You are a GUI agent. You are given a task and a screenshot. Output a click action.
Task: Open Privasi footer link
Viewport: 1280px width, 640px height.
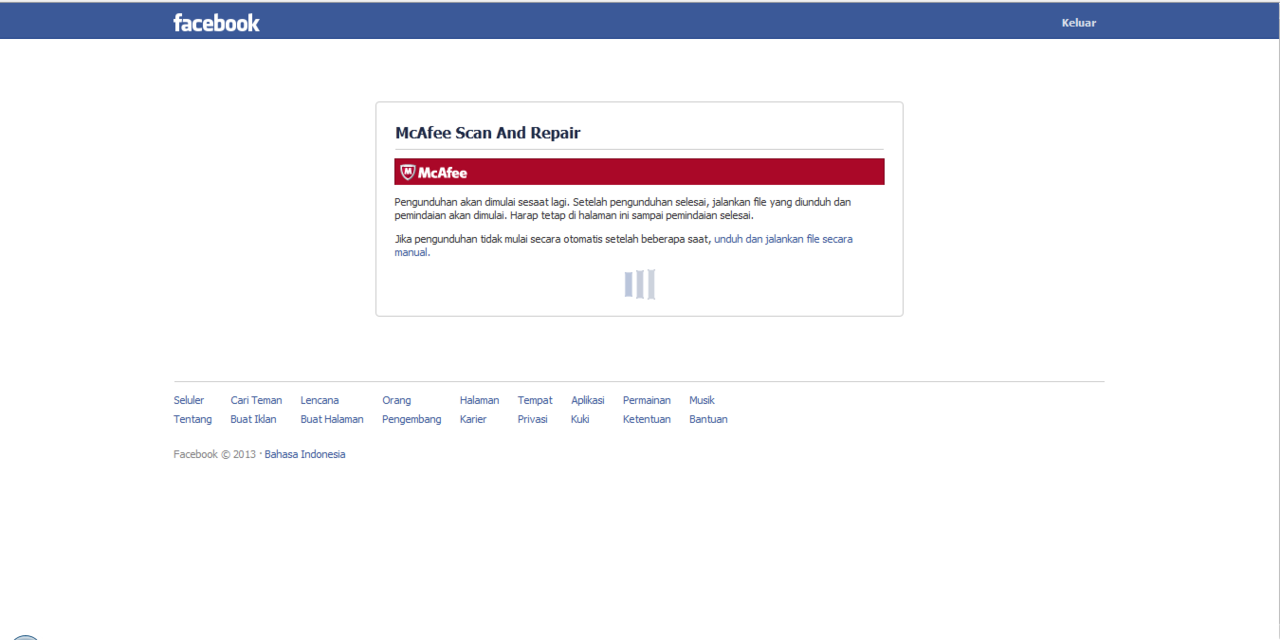point(532,419)
